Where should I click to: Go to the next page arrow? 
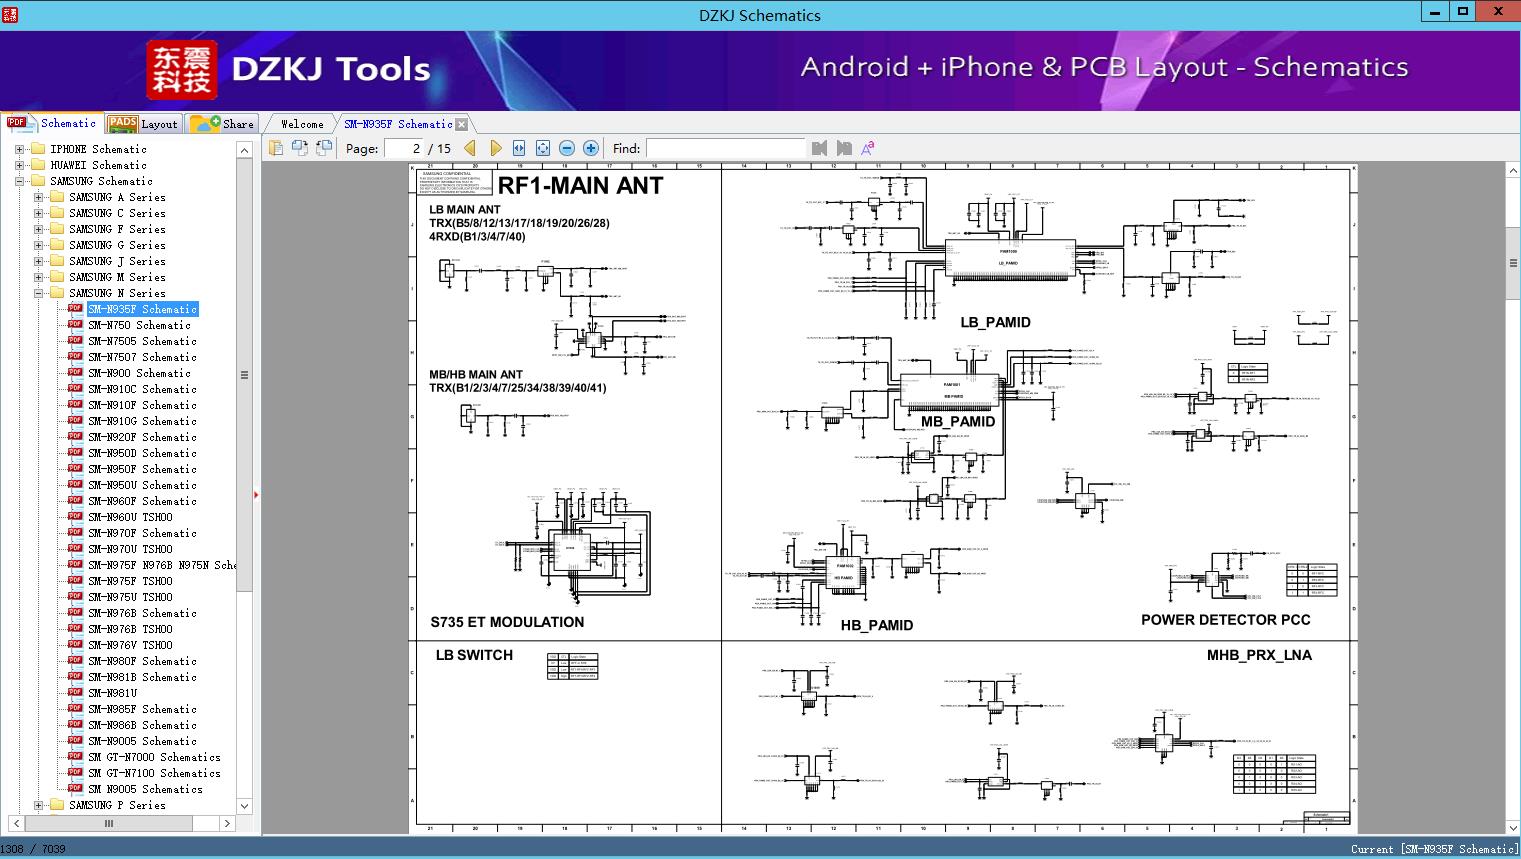[495, 148]
